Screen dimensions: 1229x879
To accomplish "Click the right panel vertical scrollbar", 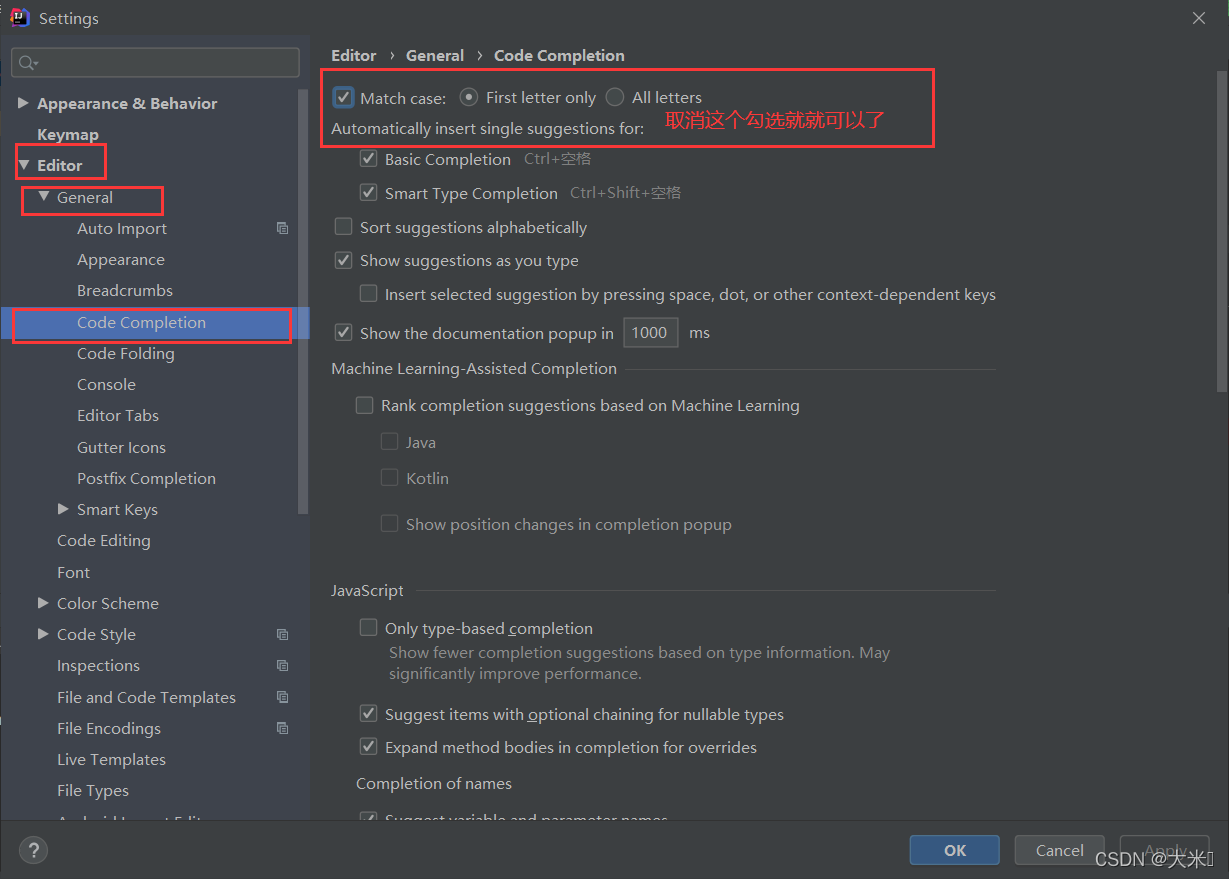I will coord(1221,231).
